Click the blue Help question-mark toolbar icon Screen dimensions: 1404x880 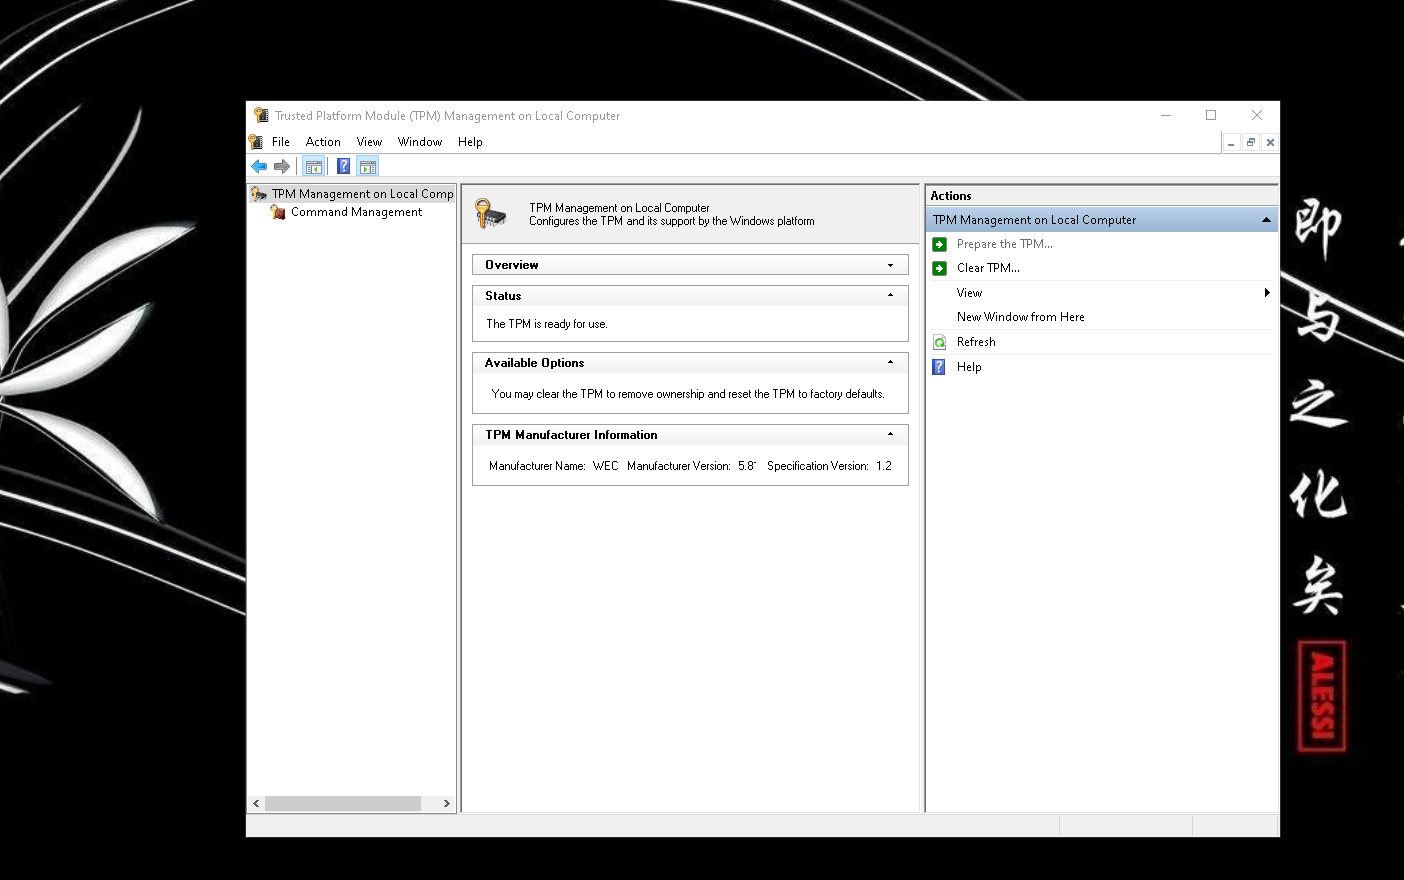pos(344,167)
